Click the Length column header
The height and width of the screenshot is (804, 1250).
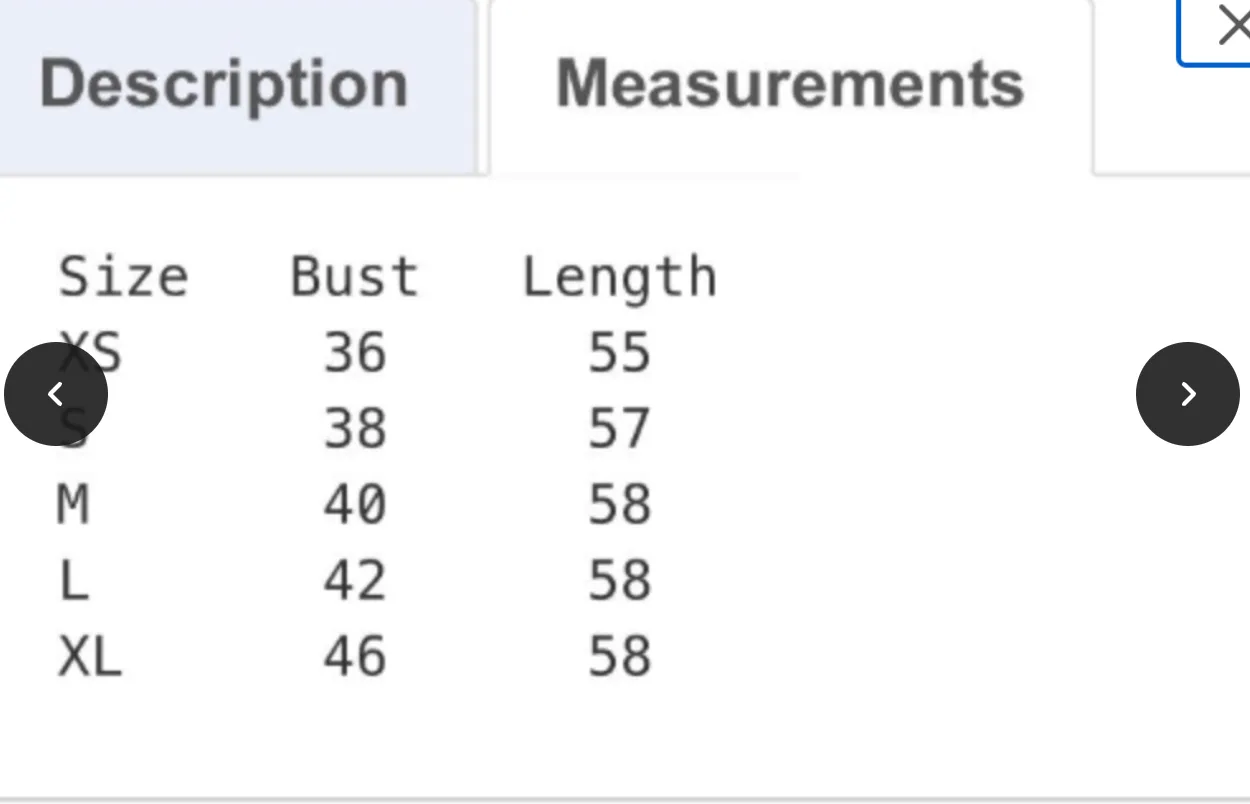[x=620, y=279]
